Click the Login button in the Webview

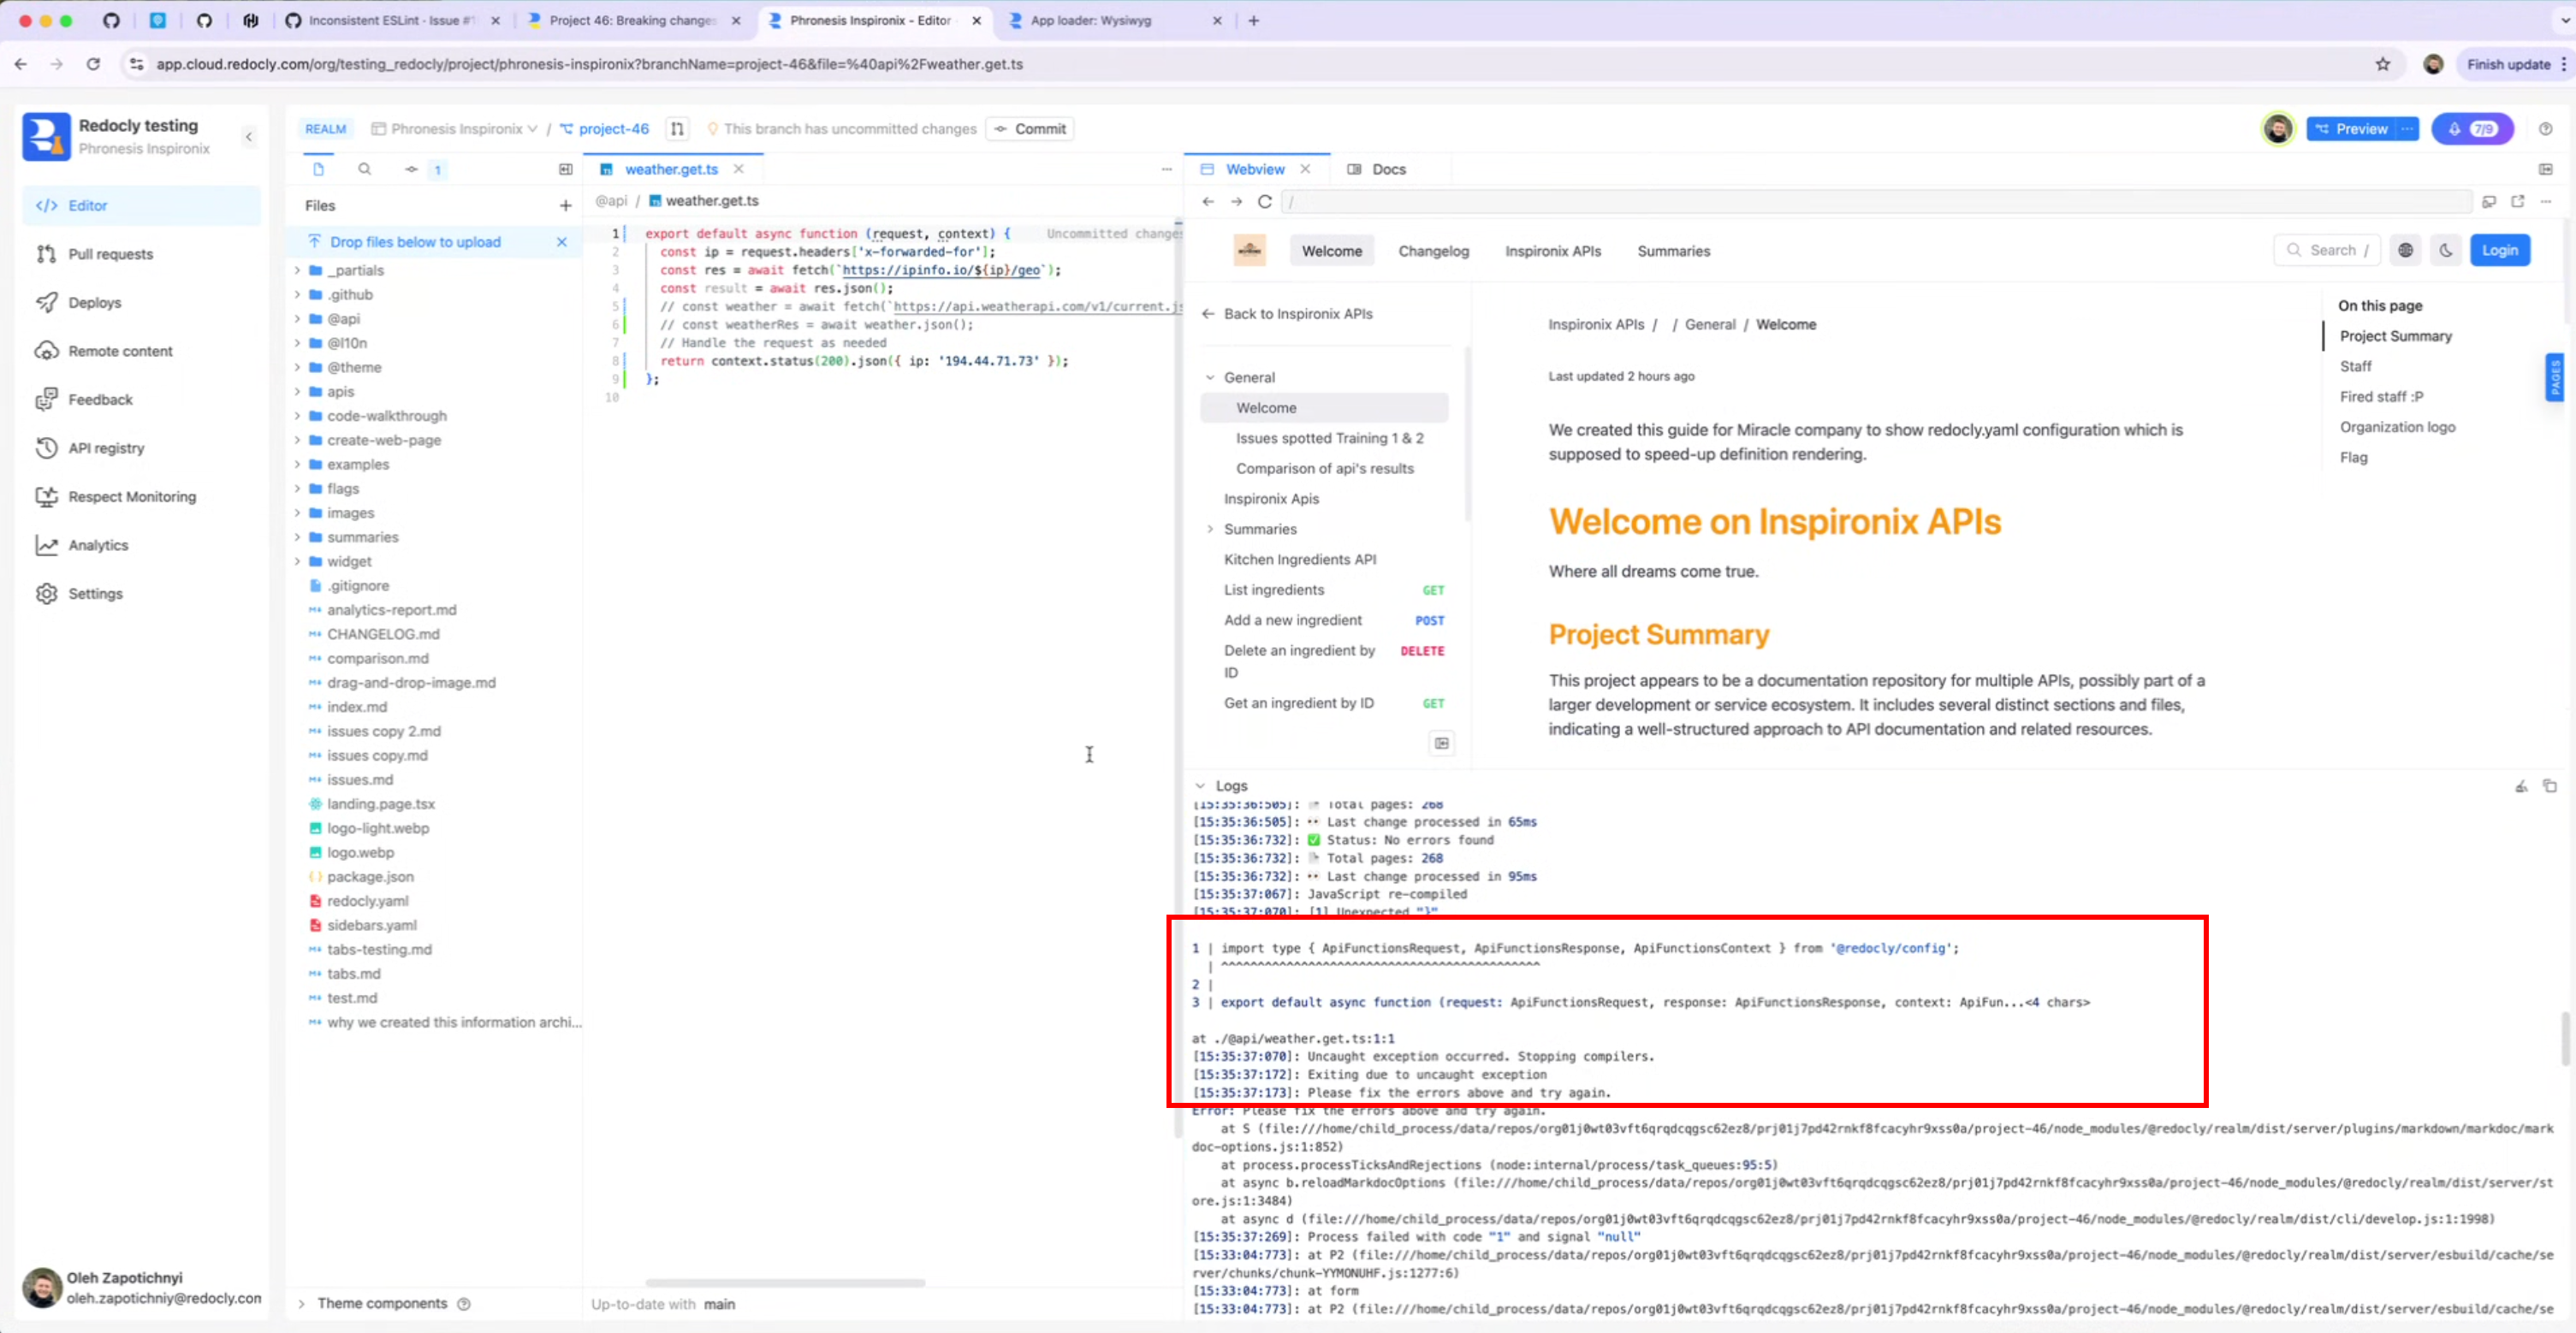coord(2499,250)
